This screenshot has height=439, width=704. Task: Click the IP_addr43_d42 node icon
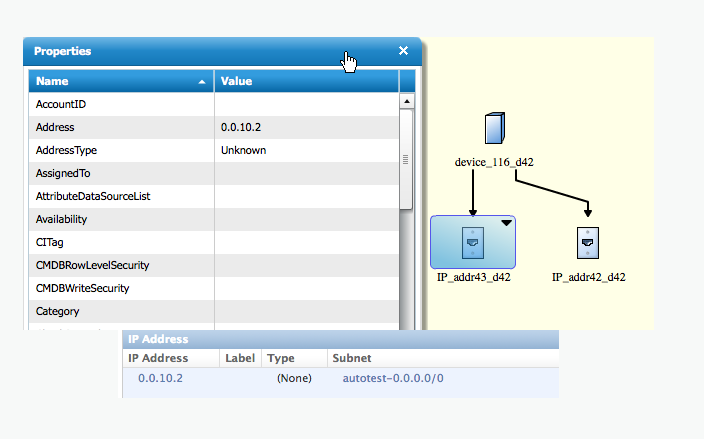click(473, 243)
